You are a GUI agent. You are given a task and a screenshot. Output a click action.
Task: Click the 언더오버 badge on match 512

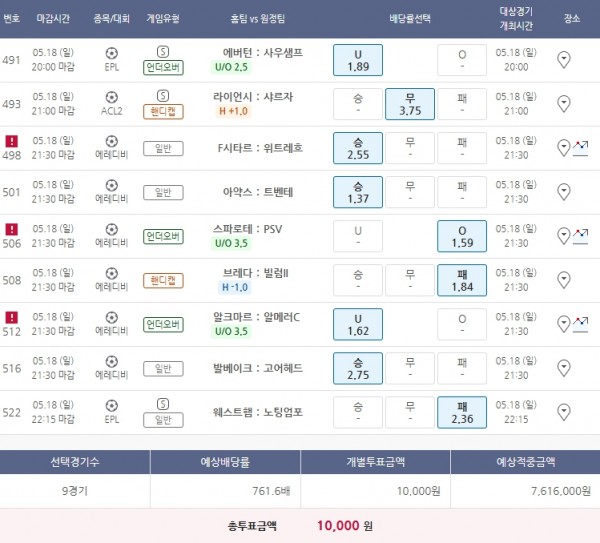click(163, 324)
